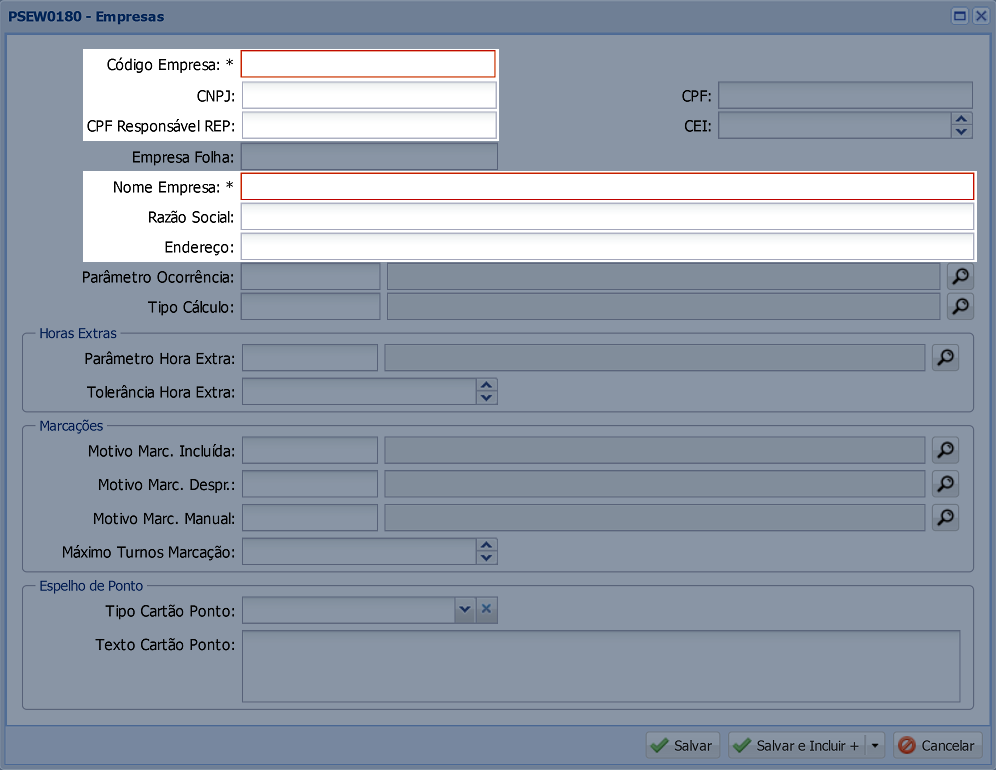This screenshot has height=770, width=996.
Task: Click Motivo Marc. Manual magnifier
Action: tap(945, 517)
